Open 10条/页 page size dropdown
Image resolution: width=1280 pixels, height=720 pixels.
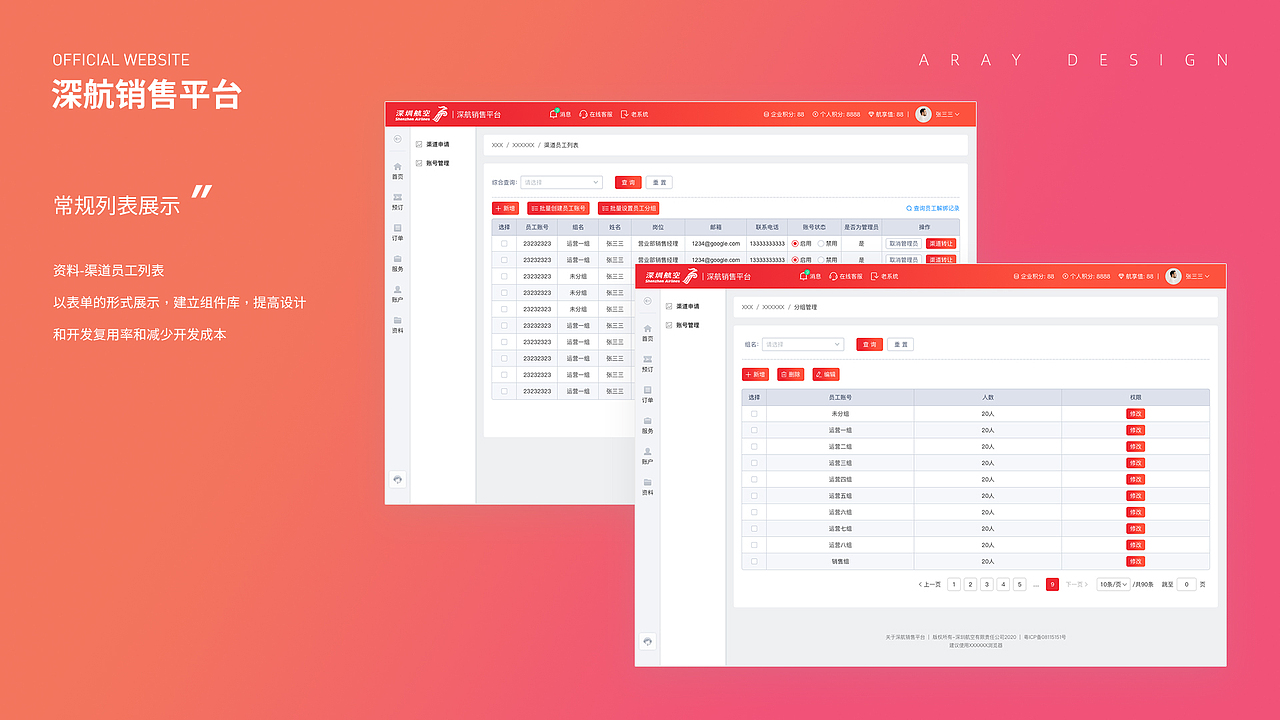point(1113,584)
